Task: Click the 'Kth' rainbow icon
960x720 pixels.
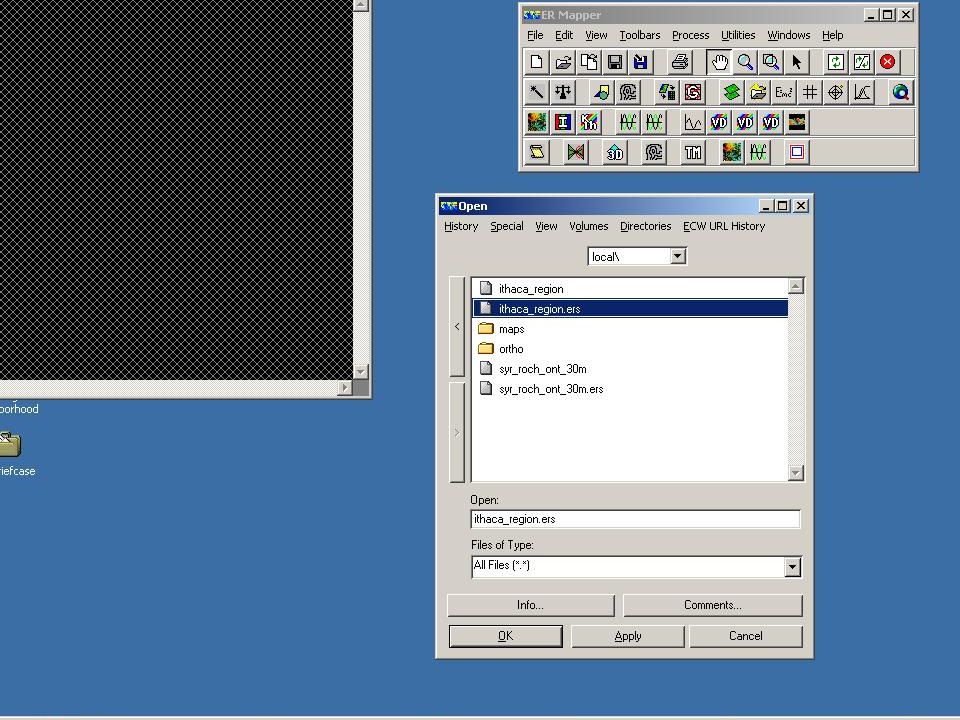Action: [x=589, y=122]
